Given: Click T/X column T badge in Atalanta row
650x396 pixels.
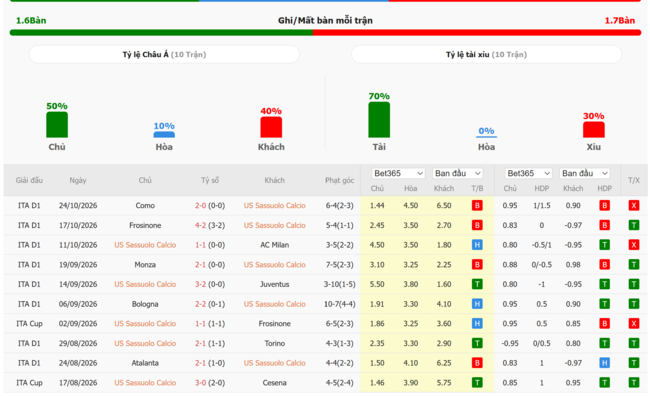Looking at the screenshot, I should 633,363.
